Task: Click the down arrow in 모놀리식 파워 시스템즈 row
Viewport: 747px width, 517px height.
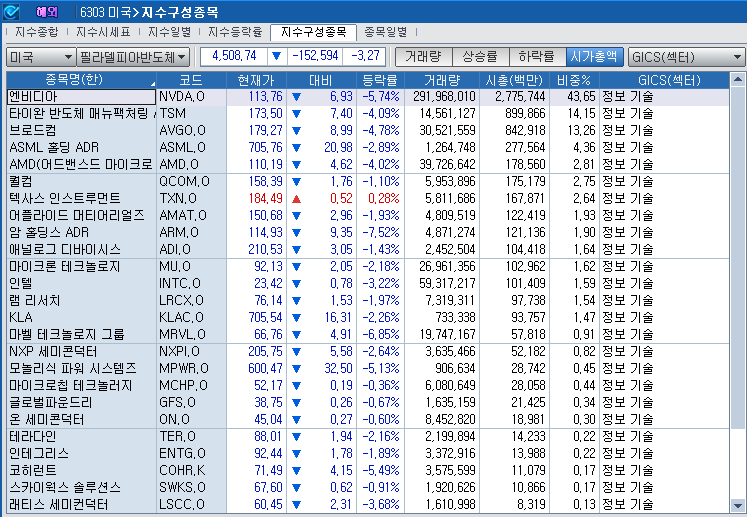Action: [296, 369]
